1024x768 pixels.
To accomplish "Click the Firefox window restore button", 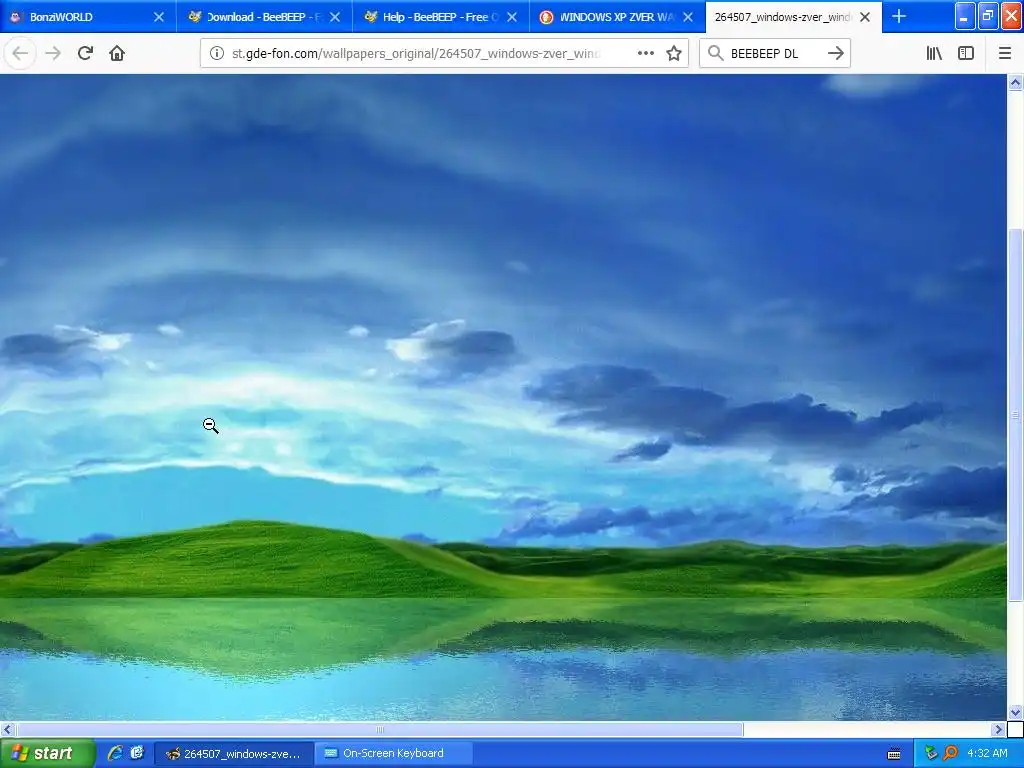I will tap(988, 16).
